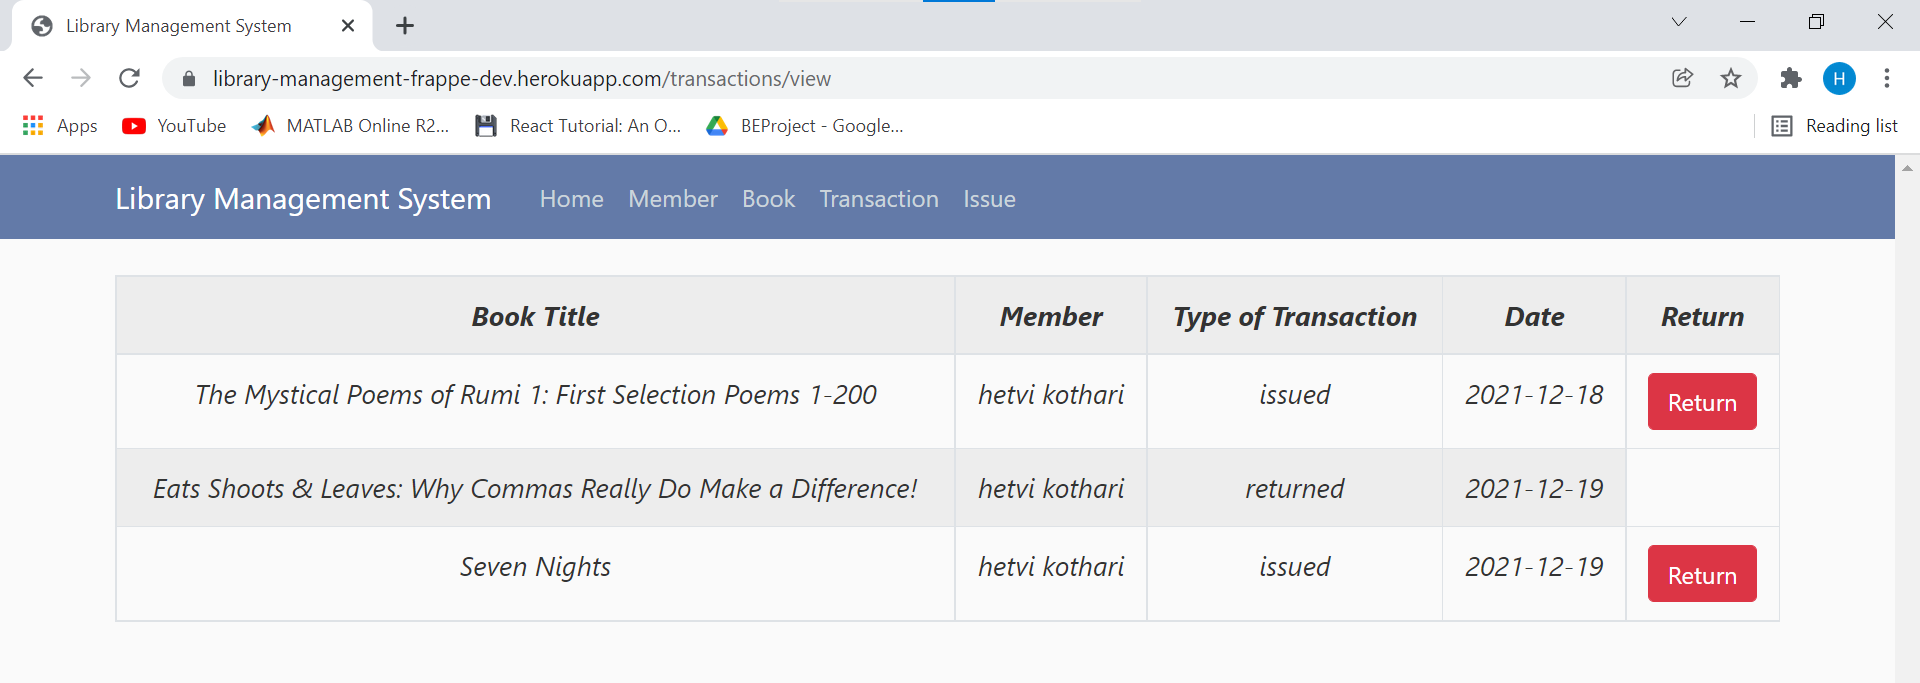This screenshot has height=683, width=1920.
Task: Expand the tab search dropdown arrow
Action: coord(1679,22)
